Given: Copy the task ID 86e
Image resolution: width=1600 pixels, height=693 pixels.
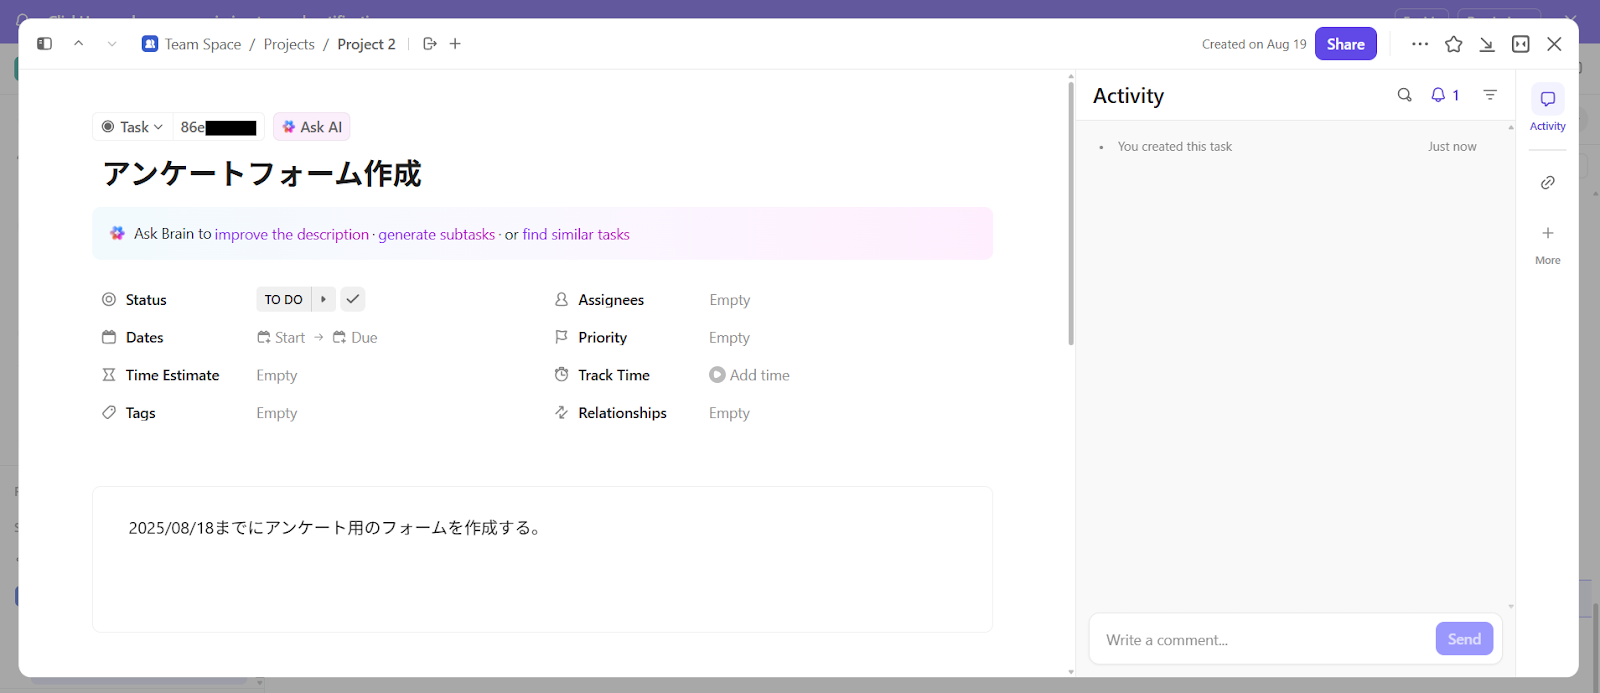Looking at the screenshot, I should tap(218, 127).
